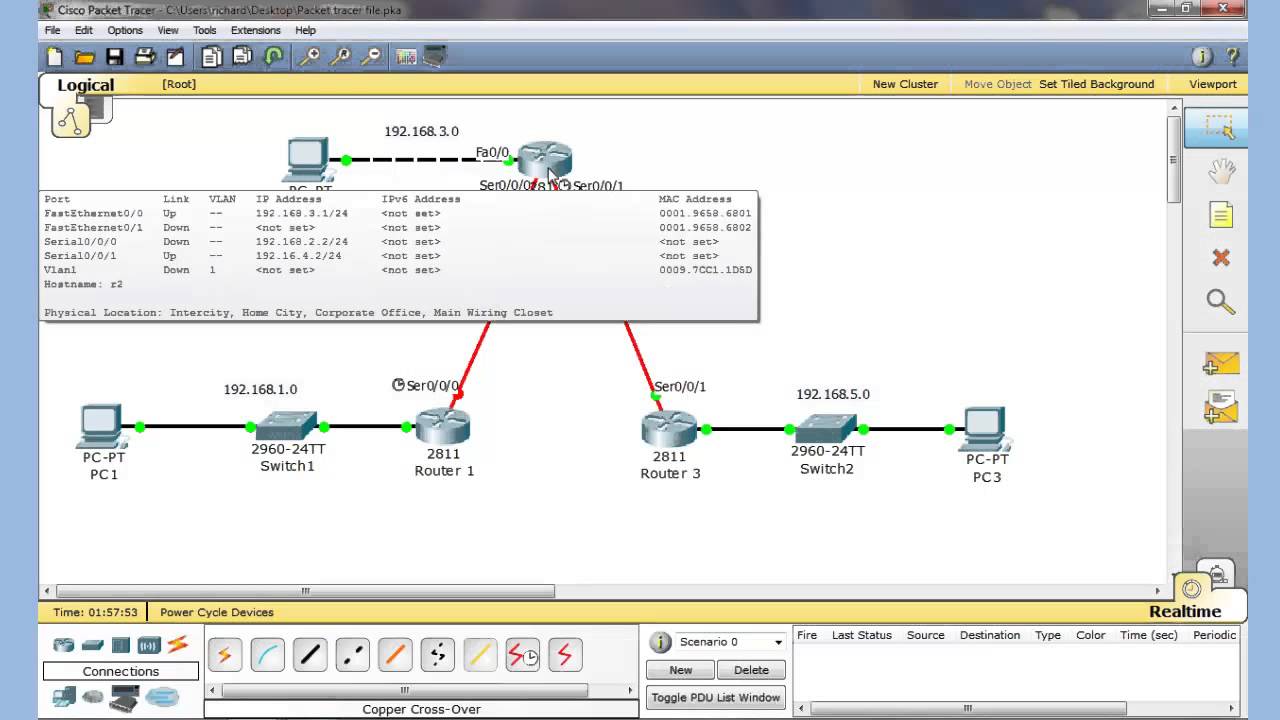Screen dimensions: 1280x720
Task: Click New scenario button
Action: click(681, 670)
